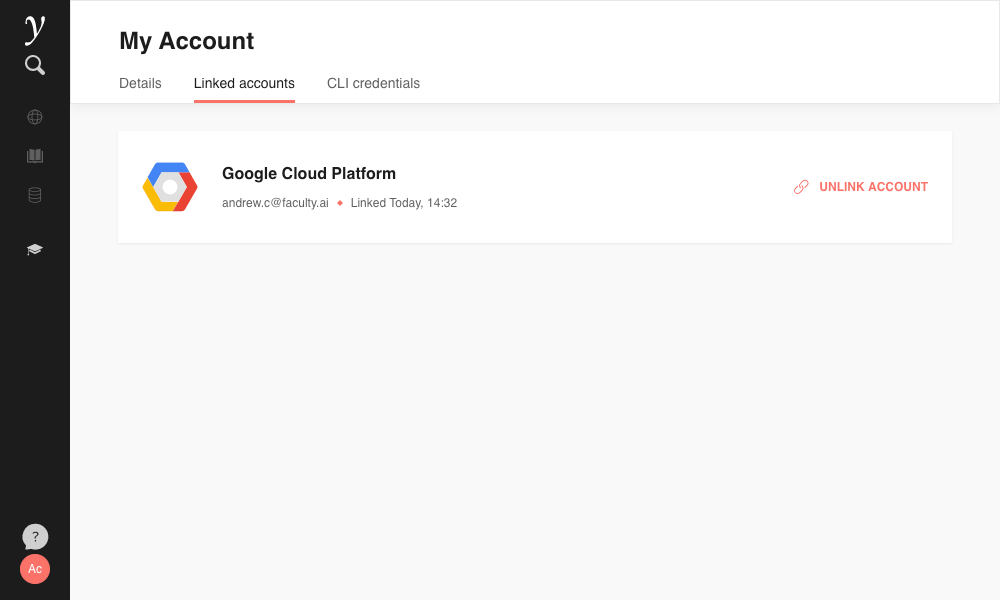Click the red diamond separator after email
Viewport: 1000px width, 600px height.
click(x=340, y=203)
